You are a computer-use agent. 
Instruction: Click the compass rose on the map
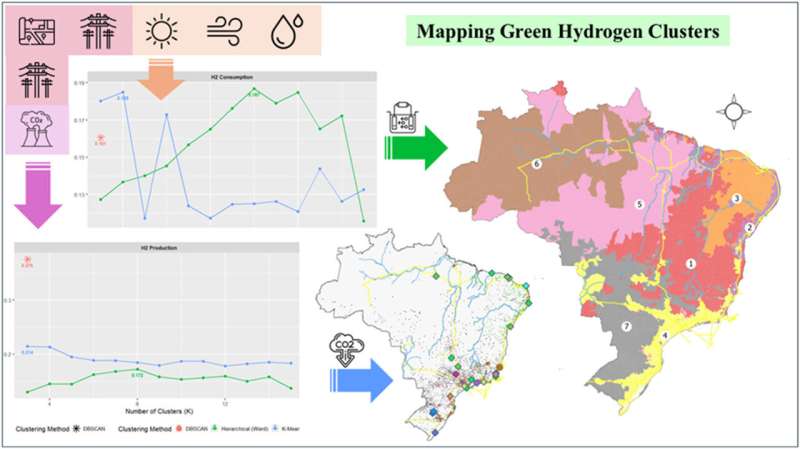coord(734,111)
